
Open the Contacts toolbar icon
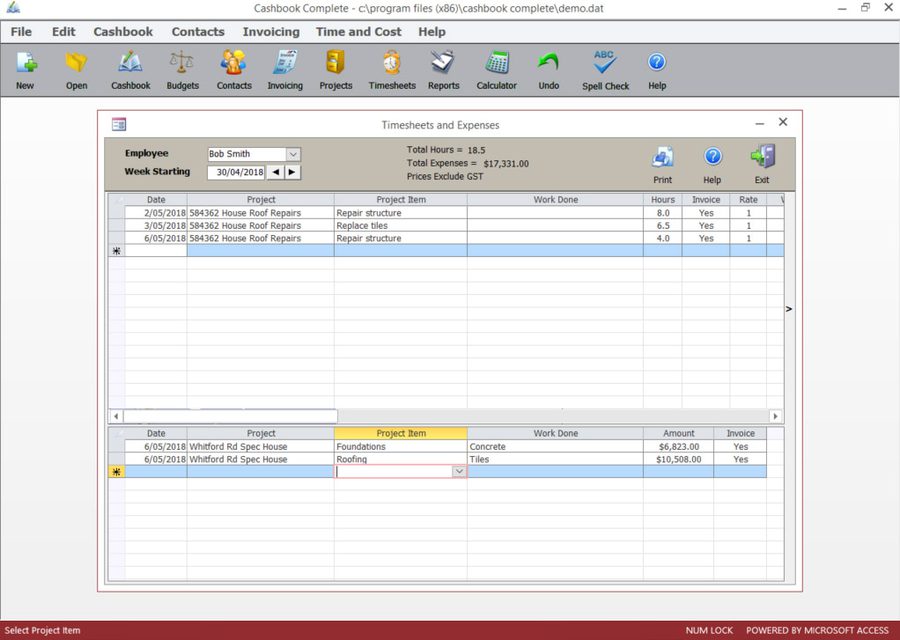234,63
